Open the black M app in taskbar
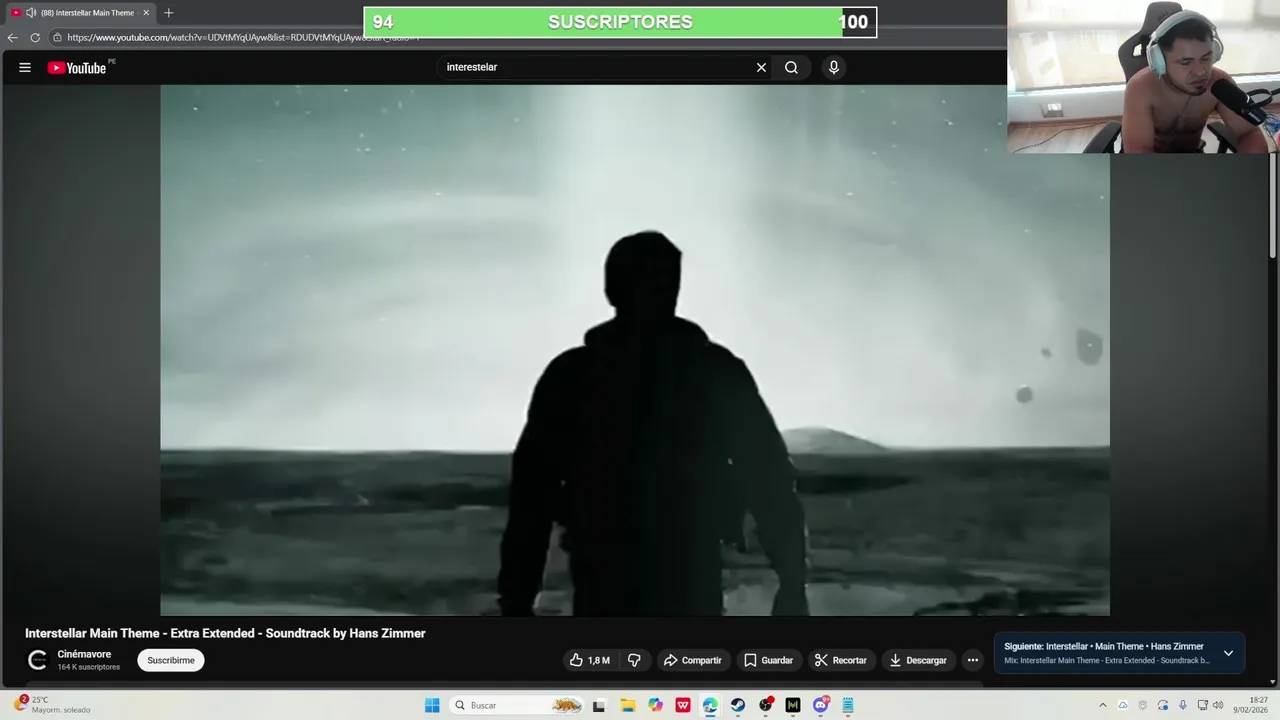 [793, 705]
